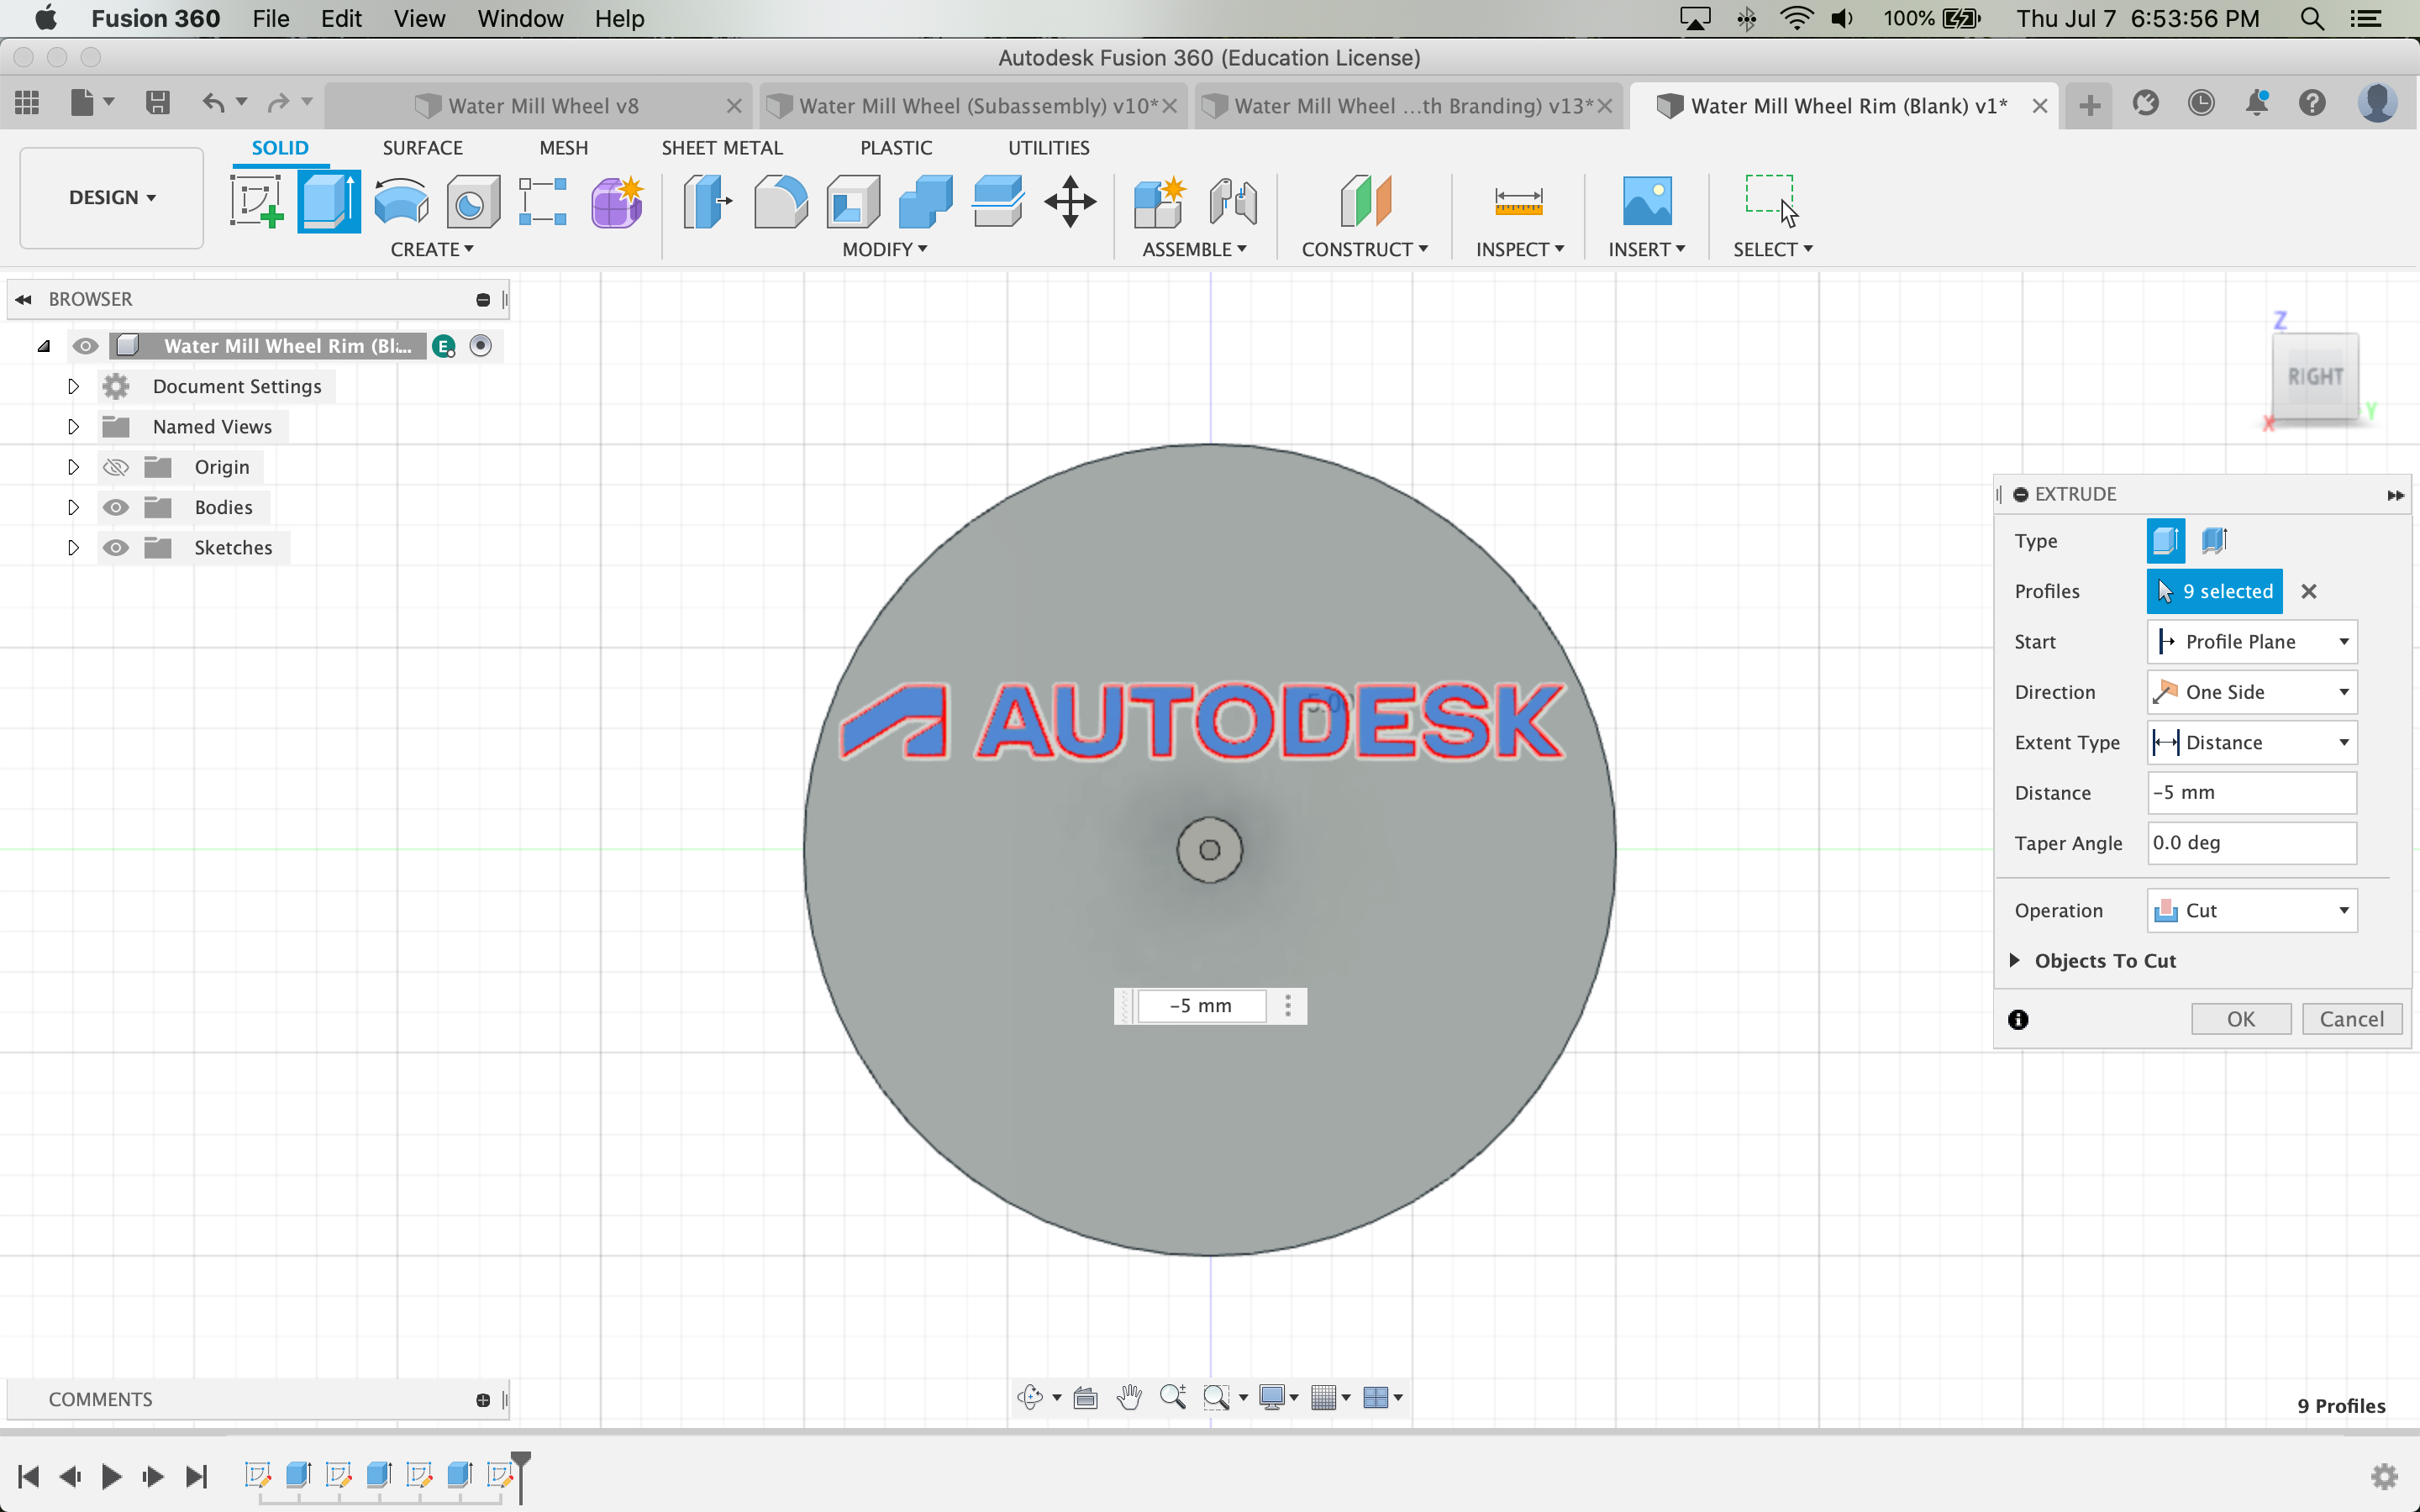Viewport: 2420px width, 1512px height.
Task: Clear the Profiles selection
Action: pos(2308,591)
